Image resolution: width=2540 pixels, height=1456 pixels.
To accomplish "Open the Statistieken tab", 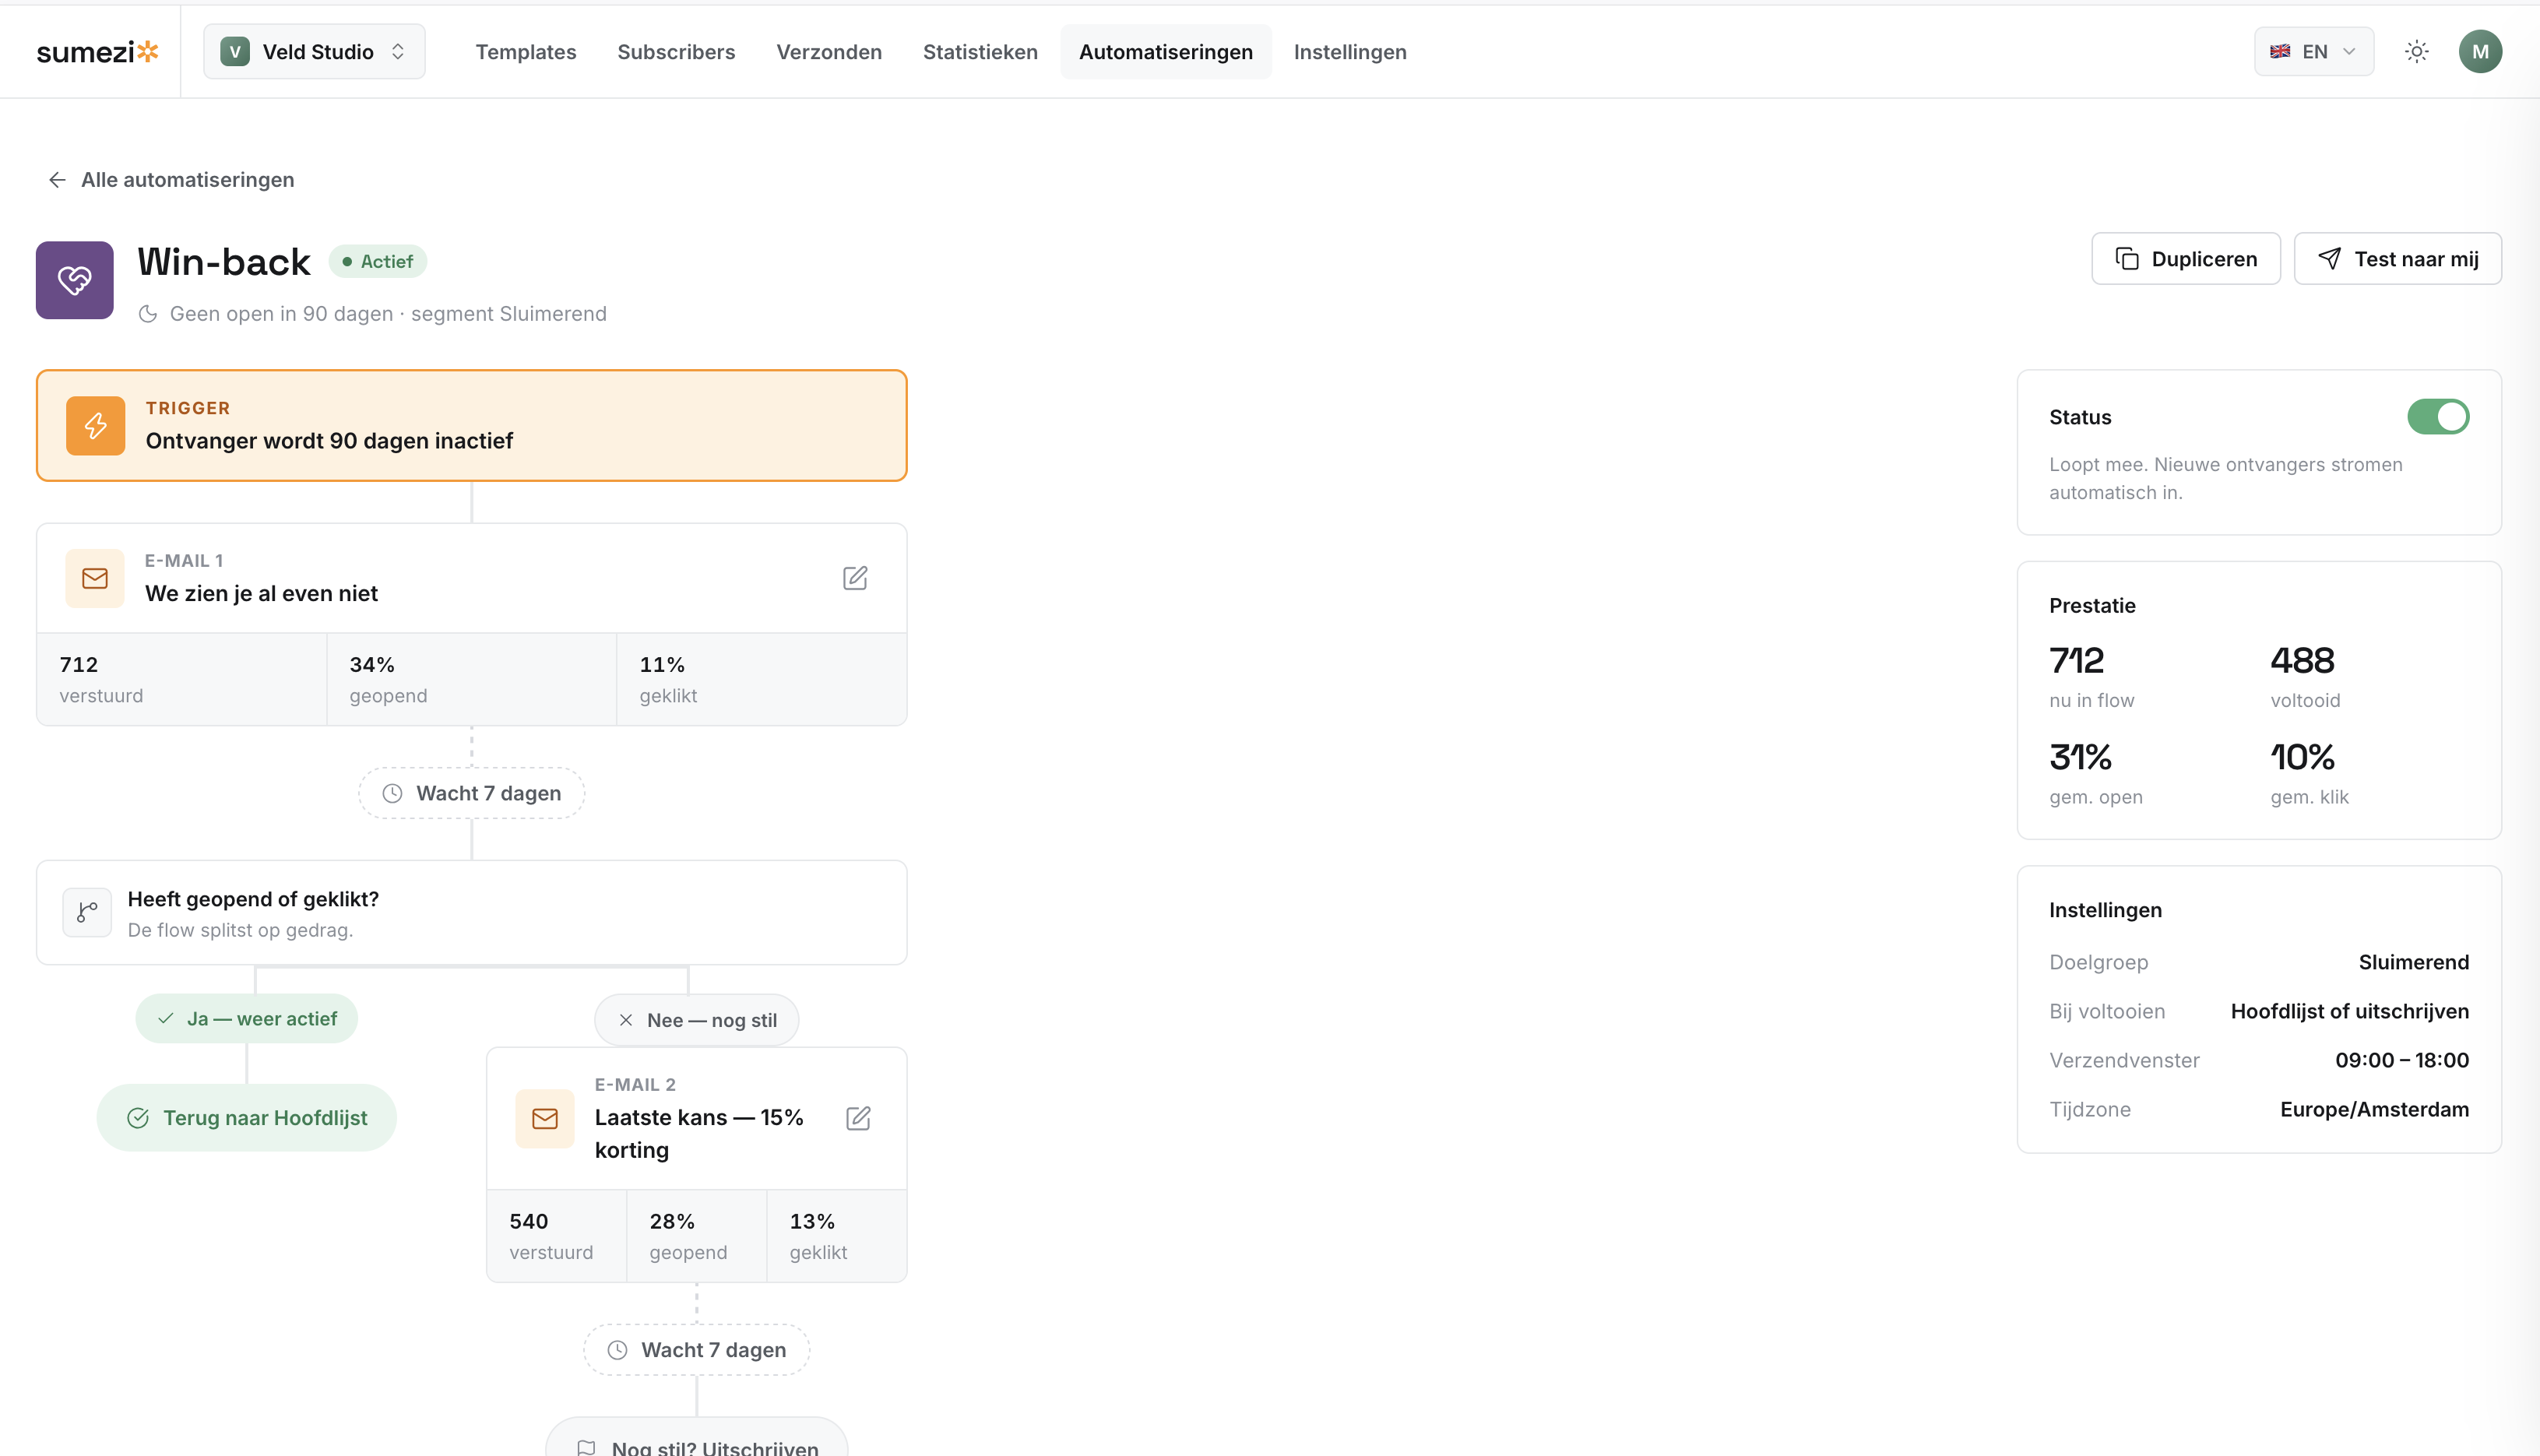I will coord(979,51).
